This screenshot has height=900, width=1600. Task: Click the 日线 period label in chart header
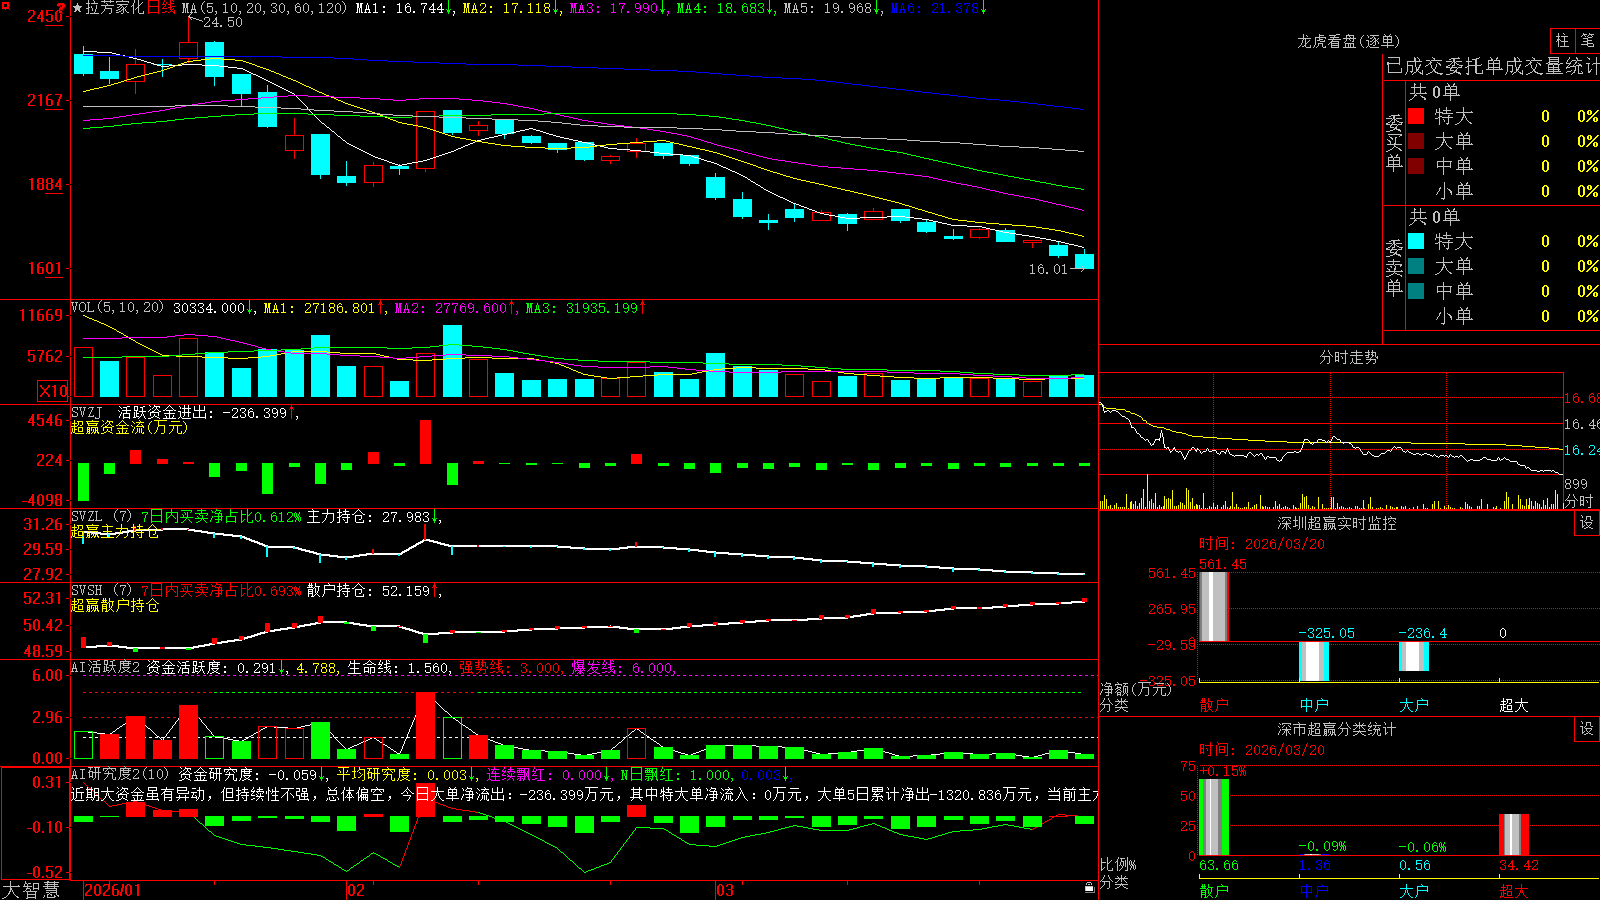pos(161,8)
